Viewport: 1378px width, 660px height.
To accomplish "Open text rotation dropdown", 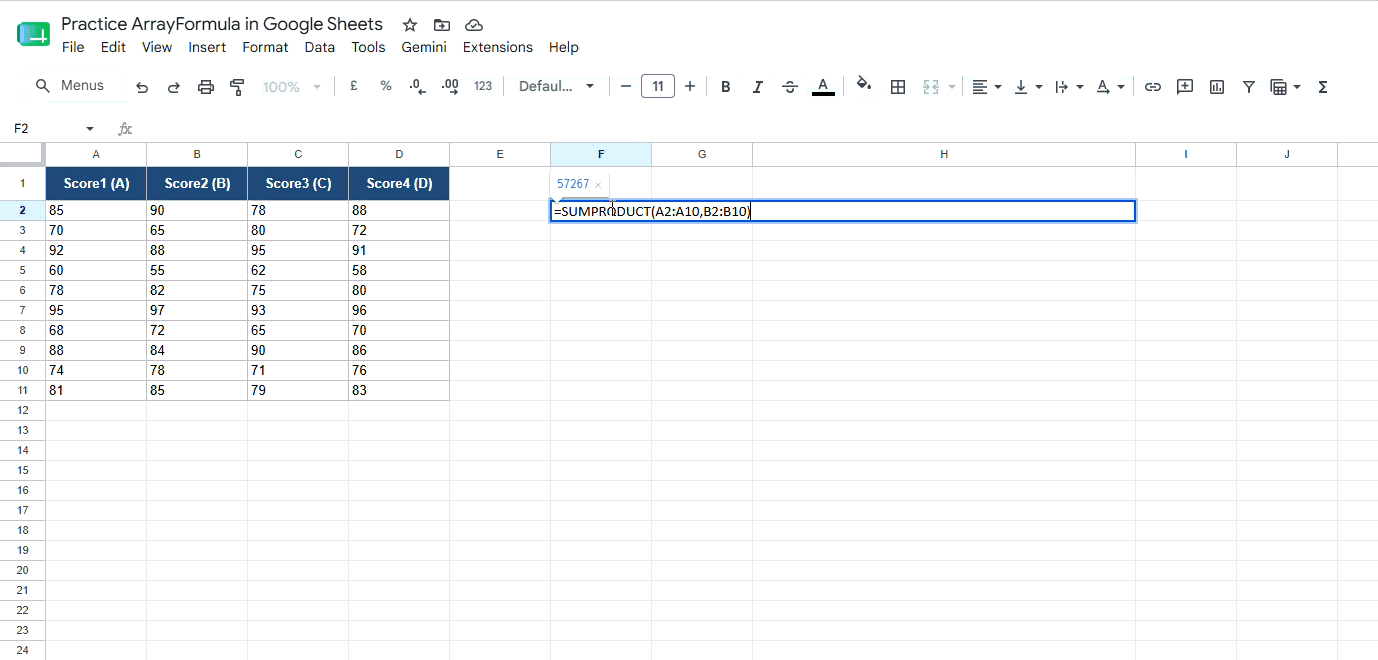I will coord(1110,87).
